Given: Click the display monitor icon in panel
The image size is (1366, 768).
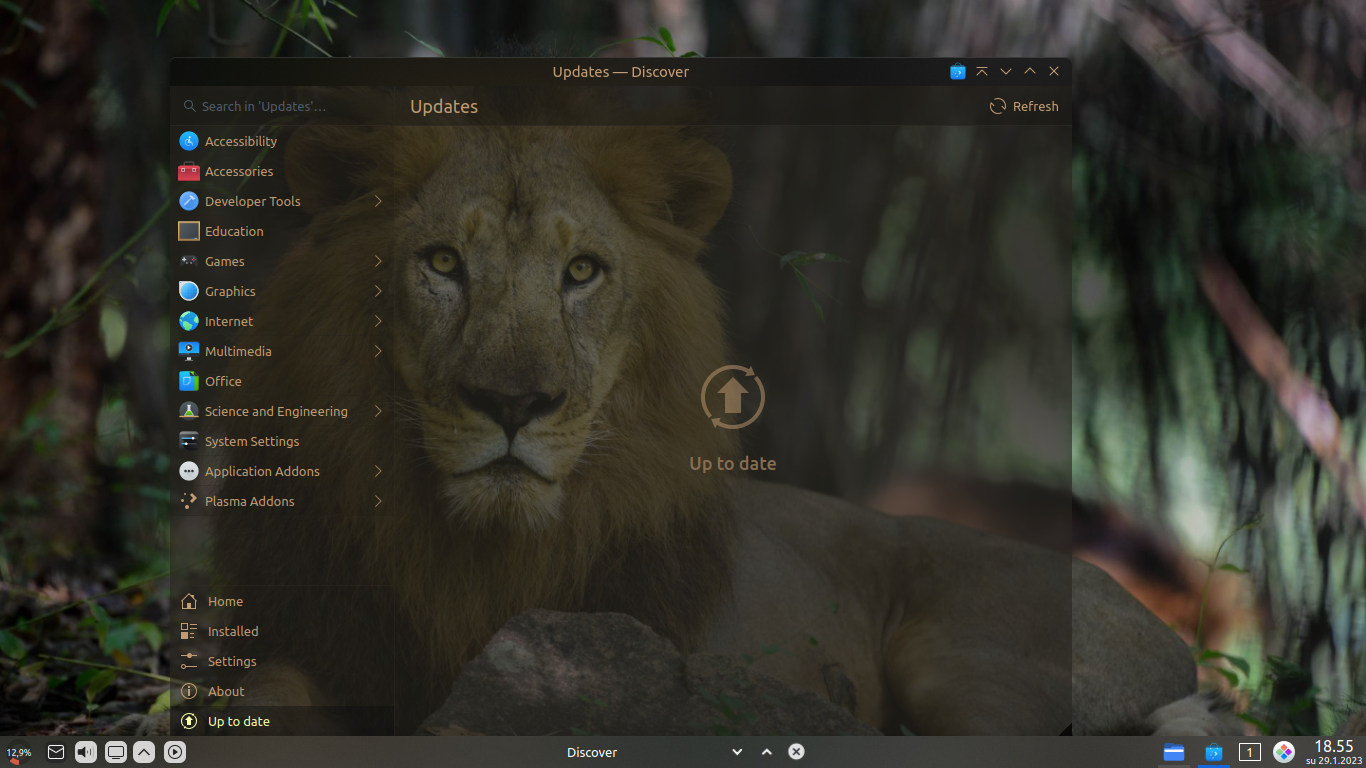Looking at the screenshot, I should pos(116,752).
